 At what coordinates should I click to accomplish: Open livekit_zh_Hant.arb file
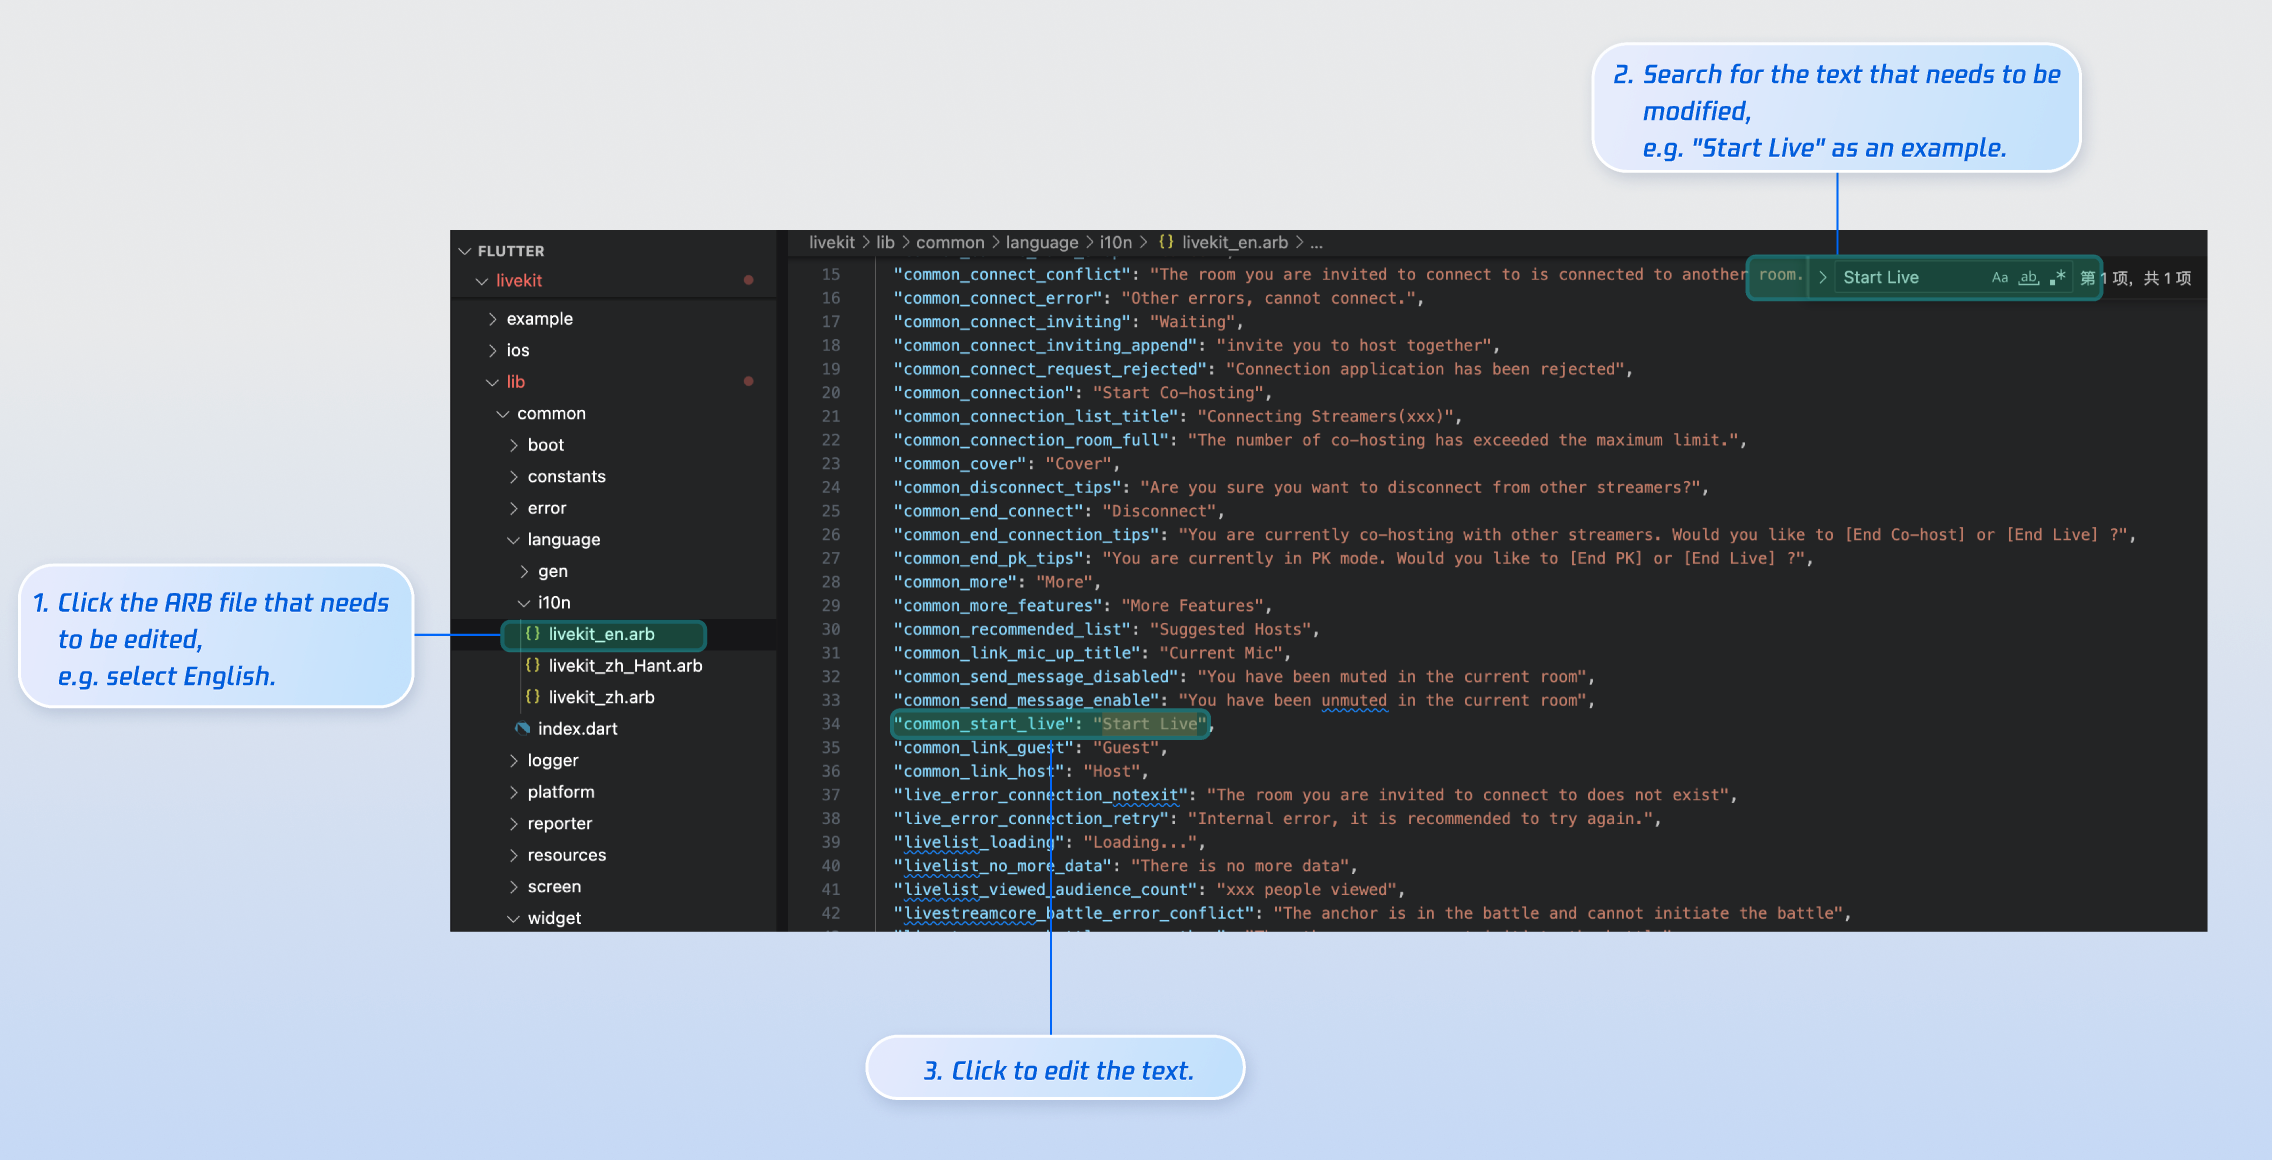pos(625,666)
